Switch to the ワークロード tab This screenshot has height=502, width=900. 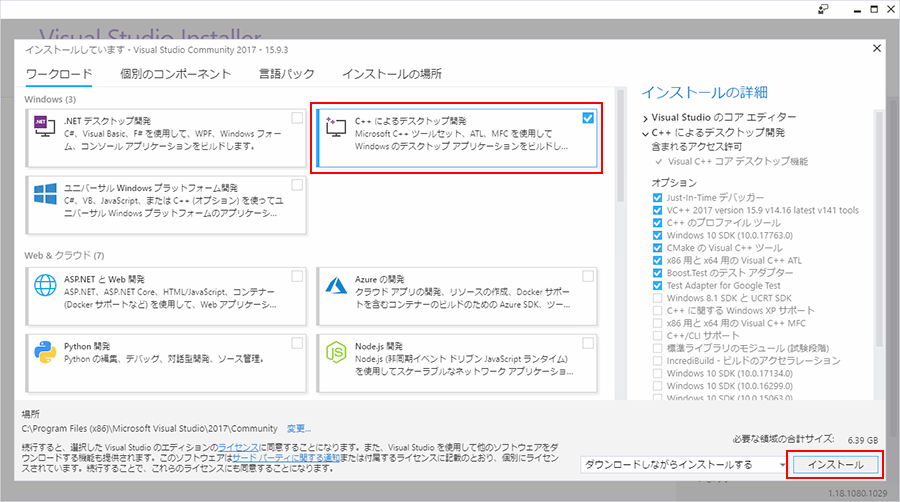[x=59, y=74]
